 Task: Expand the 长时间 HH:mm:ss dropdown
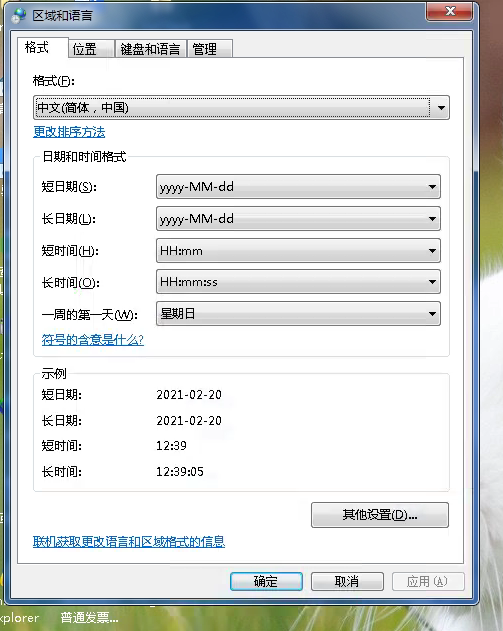[298, 282]
